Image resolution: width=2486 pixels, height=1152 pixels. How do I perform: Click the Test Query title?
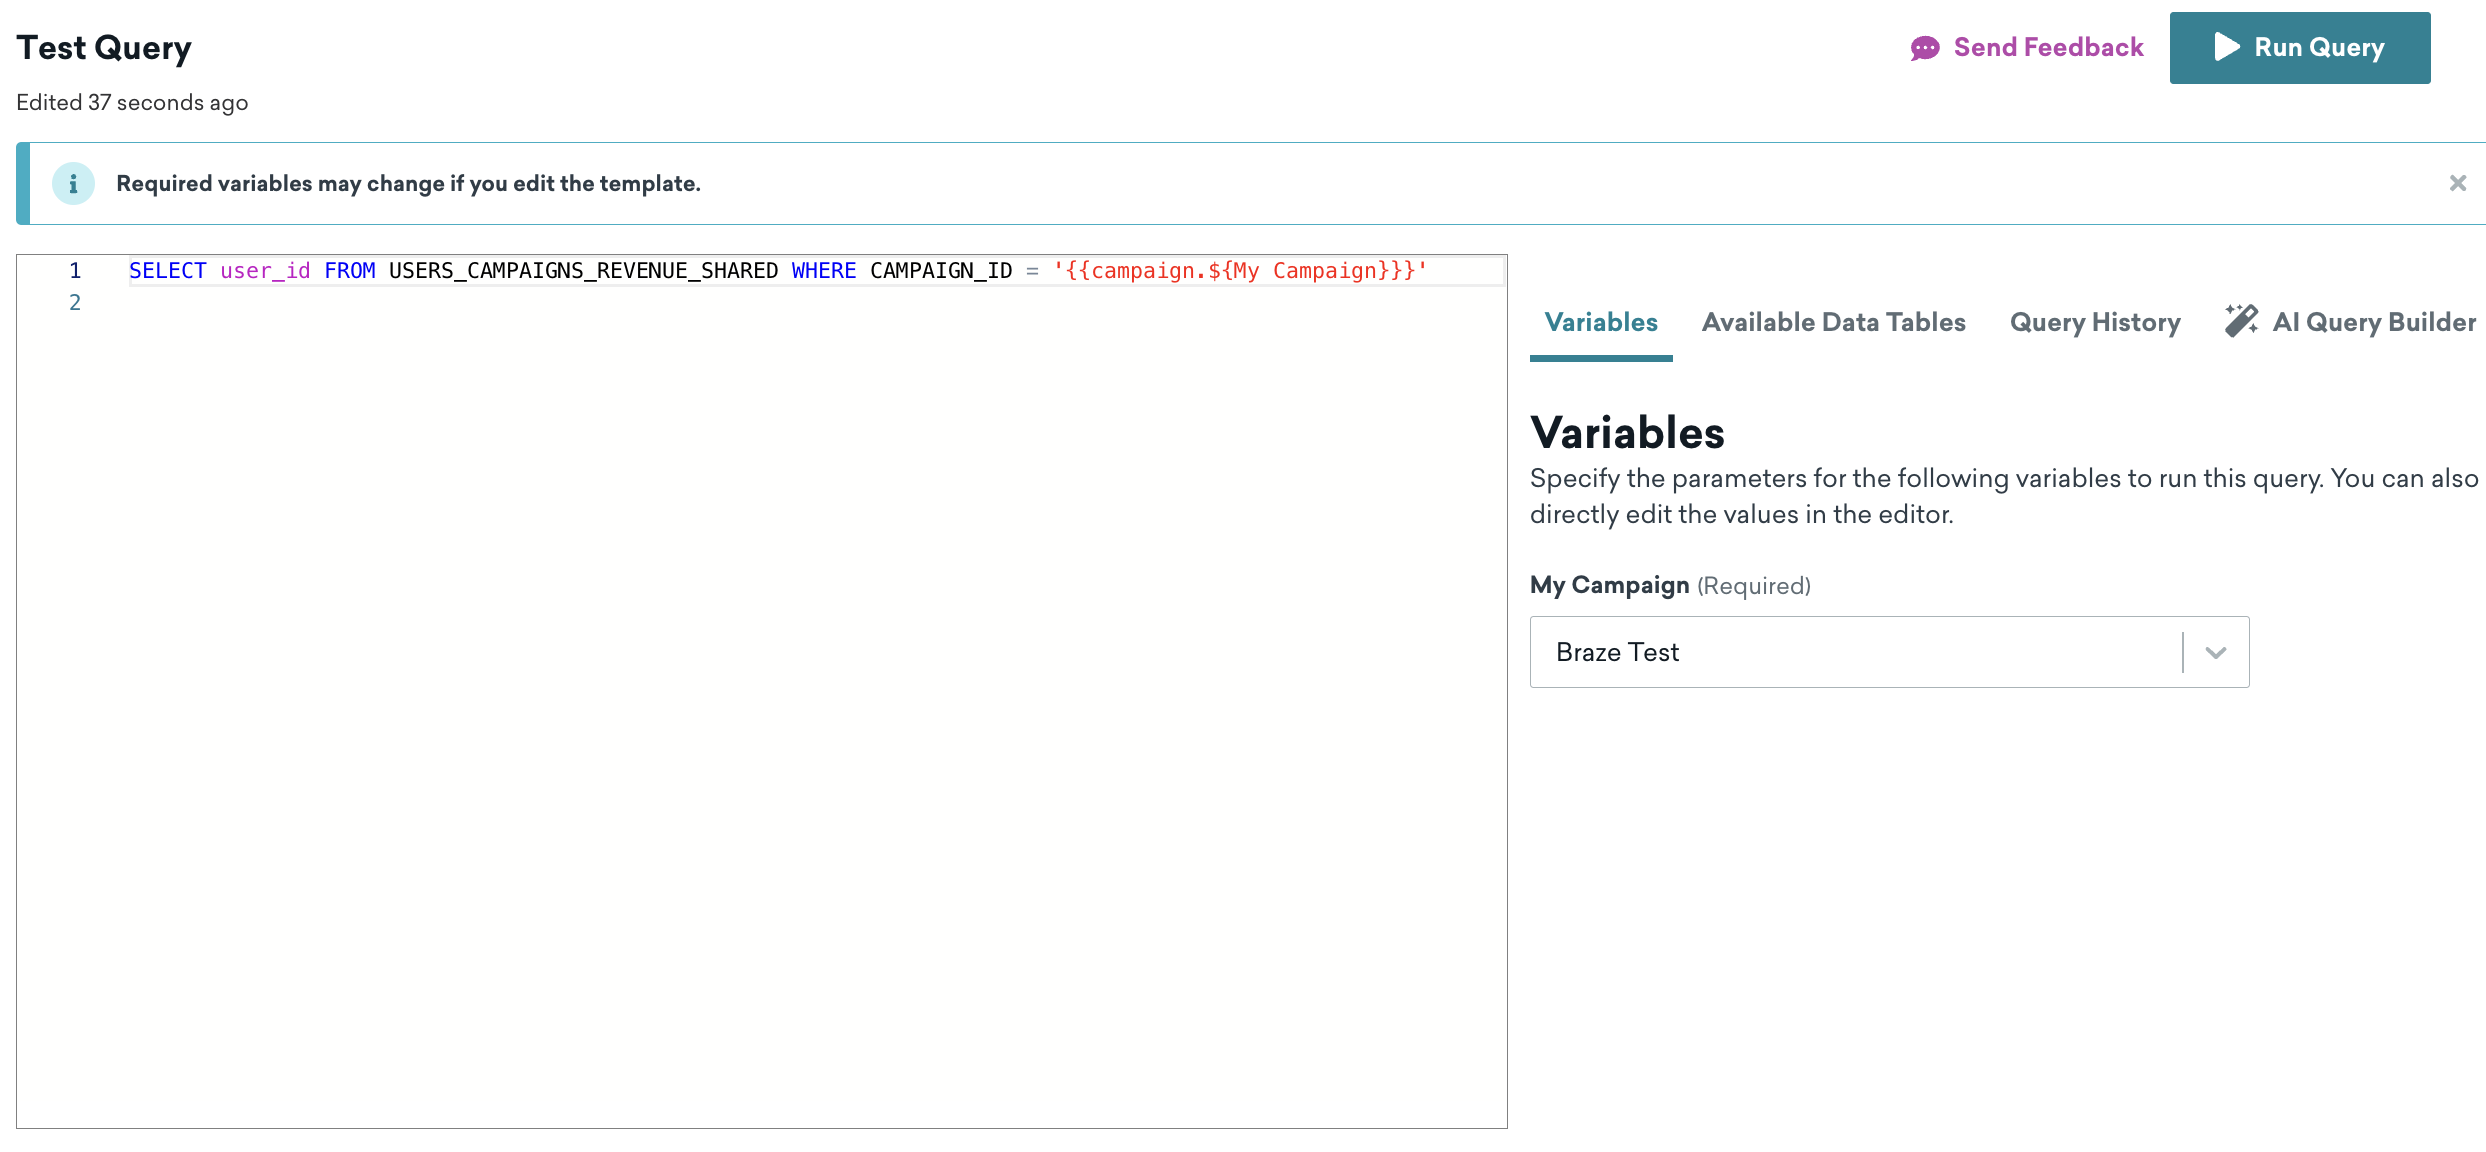point(104,48)
